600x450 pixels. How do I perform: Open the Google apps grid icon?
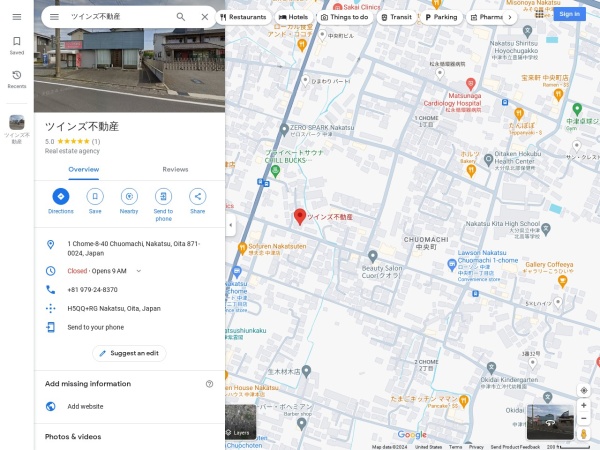pyautogui.click(x=539, y=15)
